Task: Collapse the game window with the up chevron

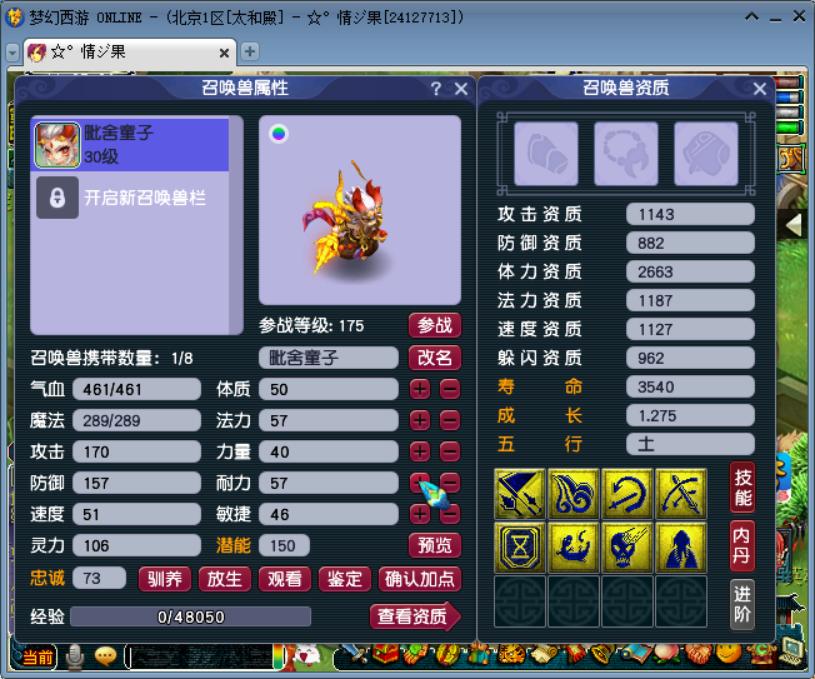Action: [752, 17]
